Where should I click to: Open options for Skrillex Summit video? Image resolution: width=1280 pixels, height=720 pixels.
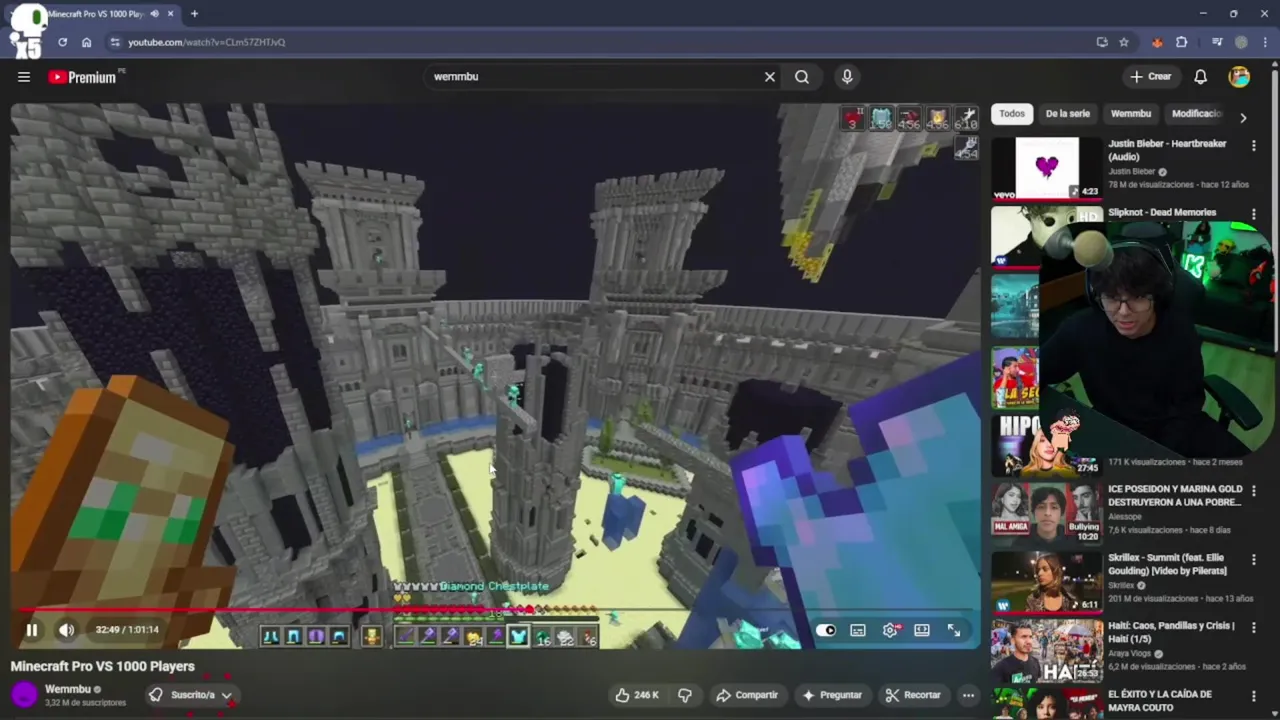pos(1253,561)
